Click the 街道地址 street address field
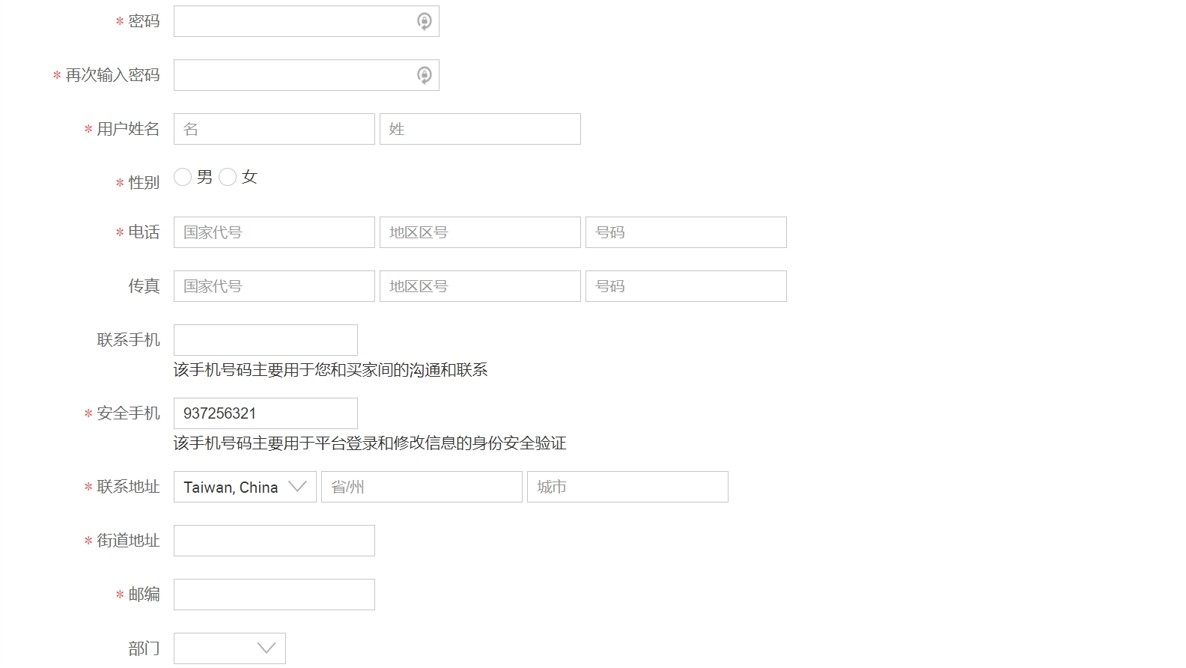The width and height of the screenshot is (1186, 668). (274, 541)
